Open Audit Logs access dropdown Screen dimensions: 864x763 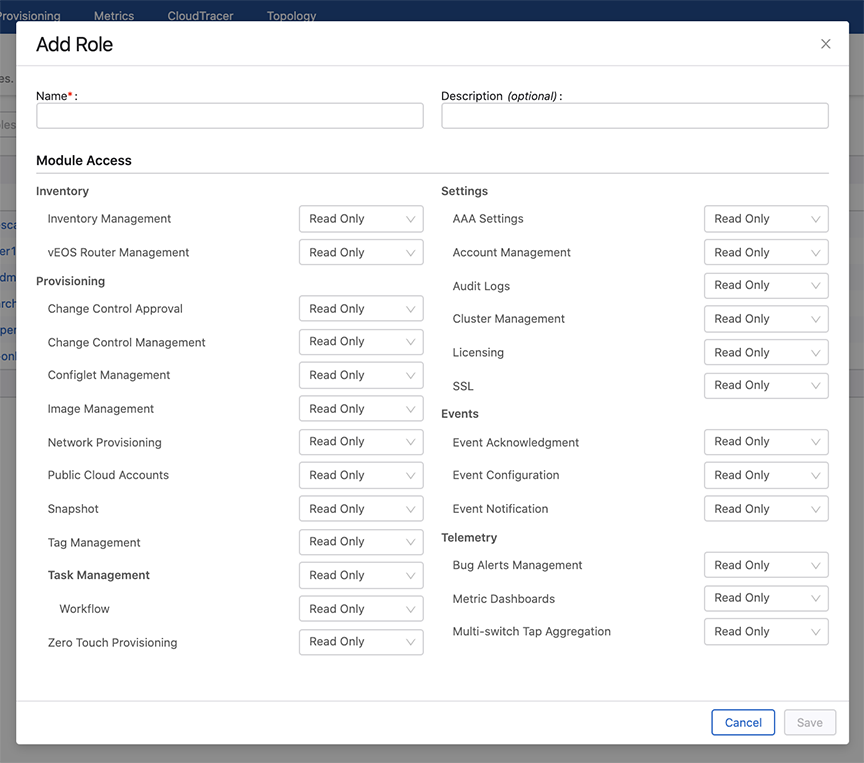766,285
